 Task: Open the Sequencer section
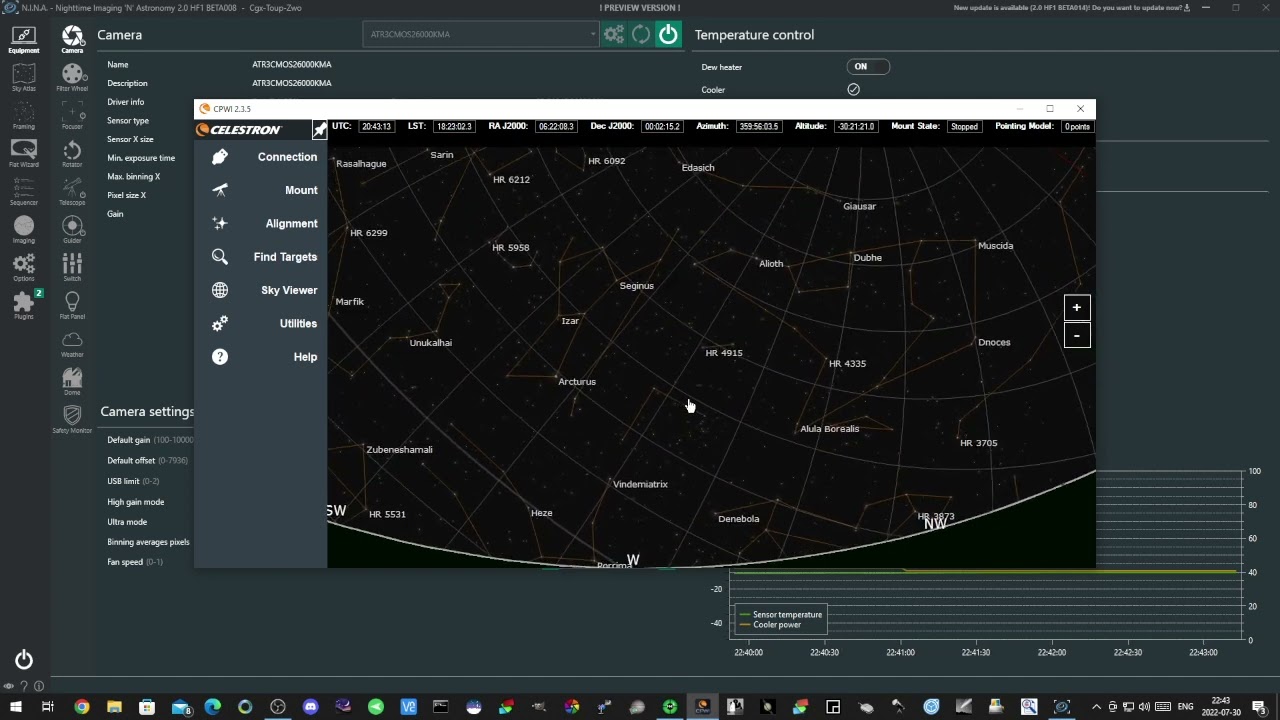[23, 192]
